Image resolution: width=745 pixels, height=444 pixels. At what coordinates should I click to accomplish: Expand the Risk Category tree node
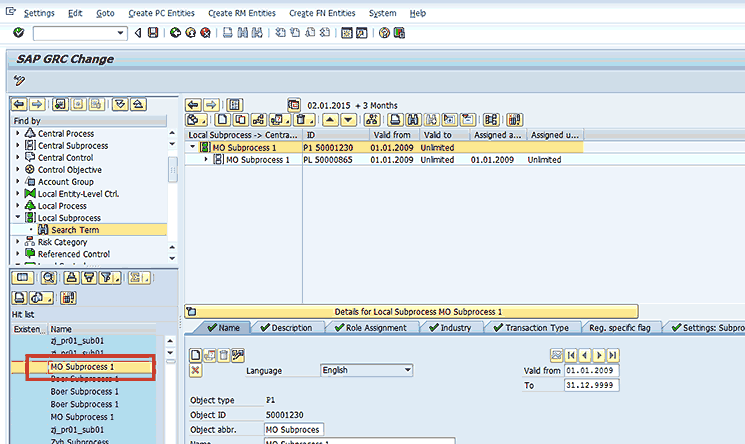point(18,241)
